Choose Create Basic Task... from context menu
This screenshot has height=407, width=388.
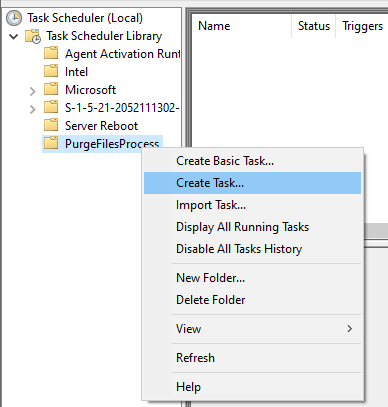[252, 161]
